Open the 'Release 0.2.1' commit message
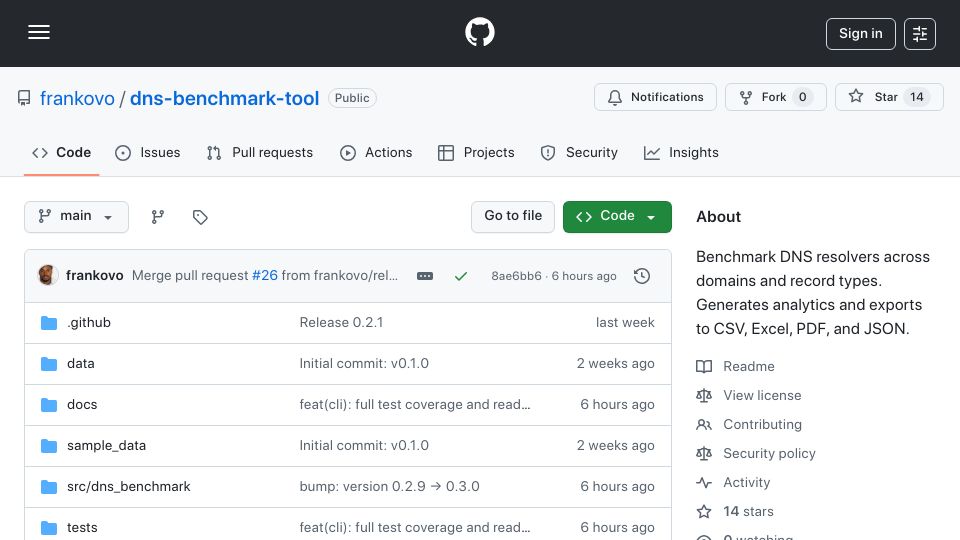The width and height of the screenshot is (960, 540). click(341, 323)
